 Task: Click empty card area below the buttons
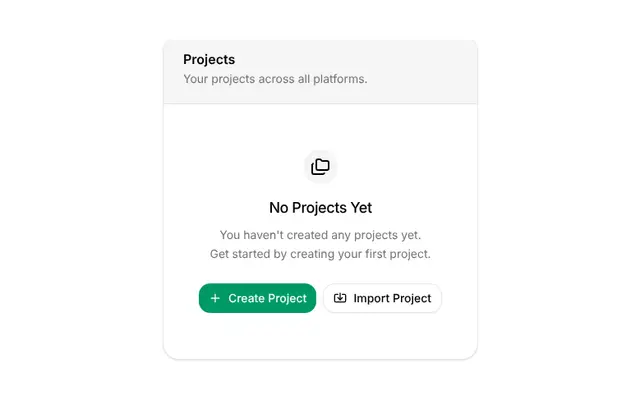320,337
